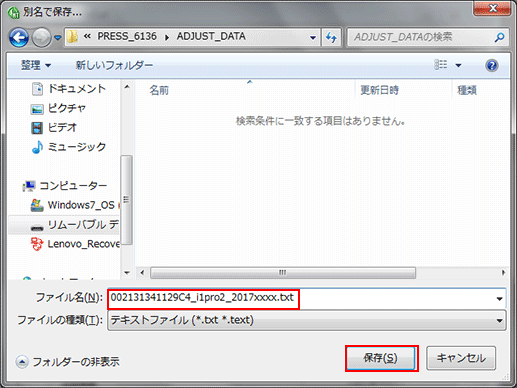The width and height of the screenshot is (517, 388).
Task: Open the view options dropdown arrow
Action: pyautogui.click(x=458, y=65)
